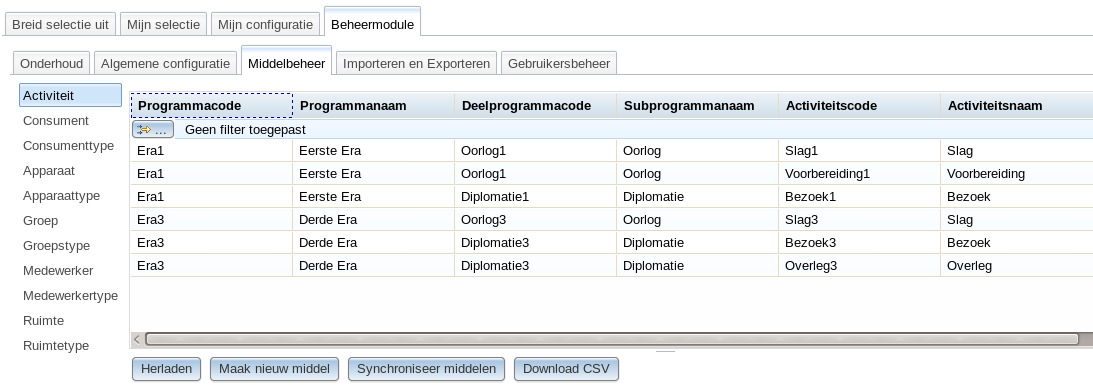The width and height of the screenshot is (1093, 388).
Task: Select Activiteit in the side list
Action: 70,95
